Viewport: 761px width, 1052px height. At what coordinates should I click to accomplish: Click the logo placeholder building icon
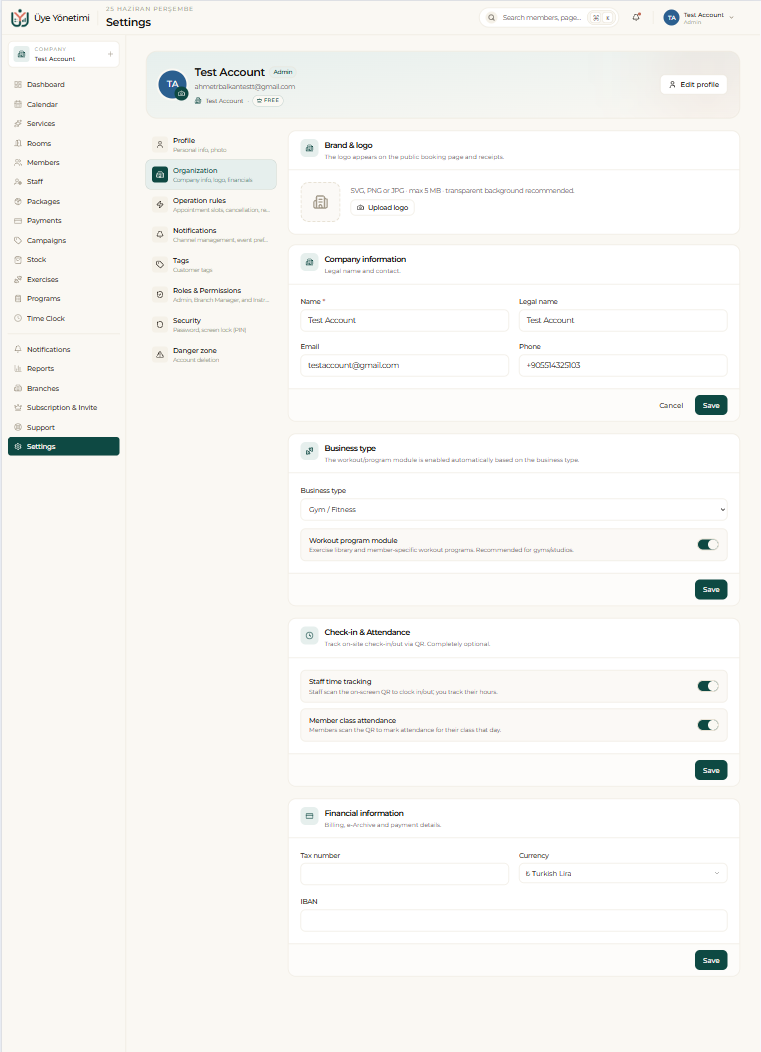coord(321,202)
